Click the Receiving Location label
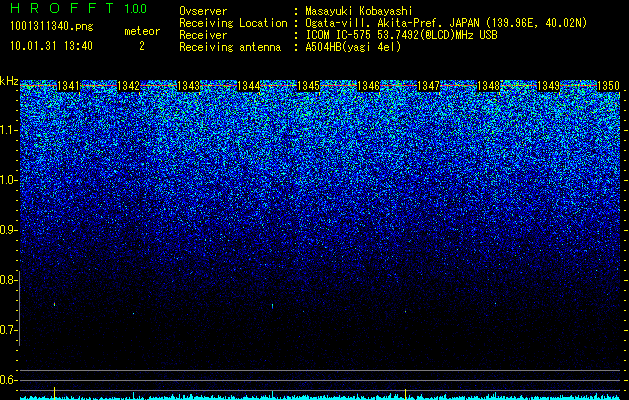 pos(233,23)
